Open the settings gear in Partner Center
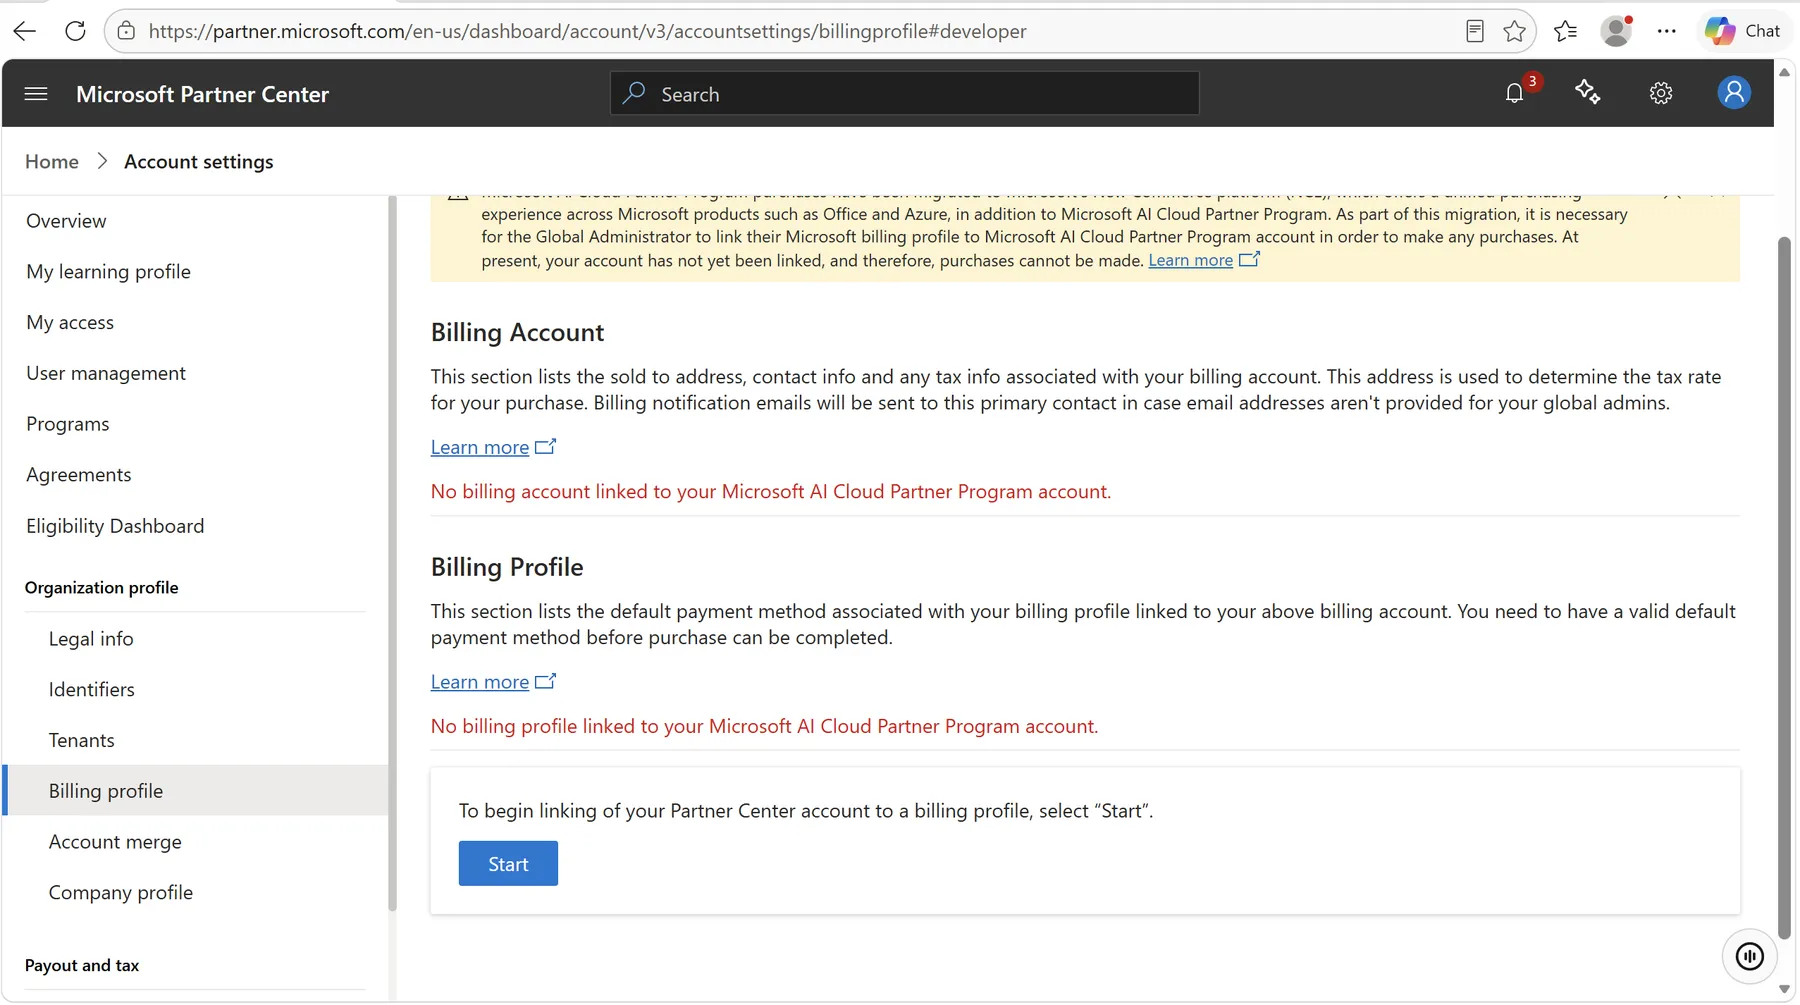This screenshot has height=1005, width=1800. click(x=1661, y=93)
